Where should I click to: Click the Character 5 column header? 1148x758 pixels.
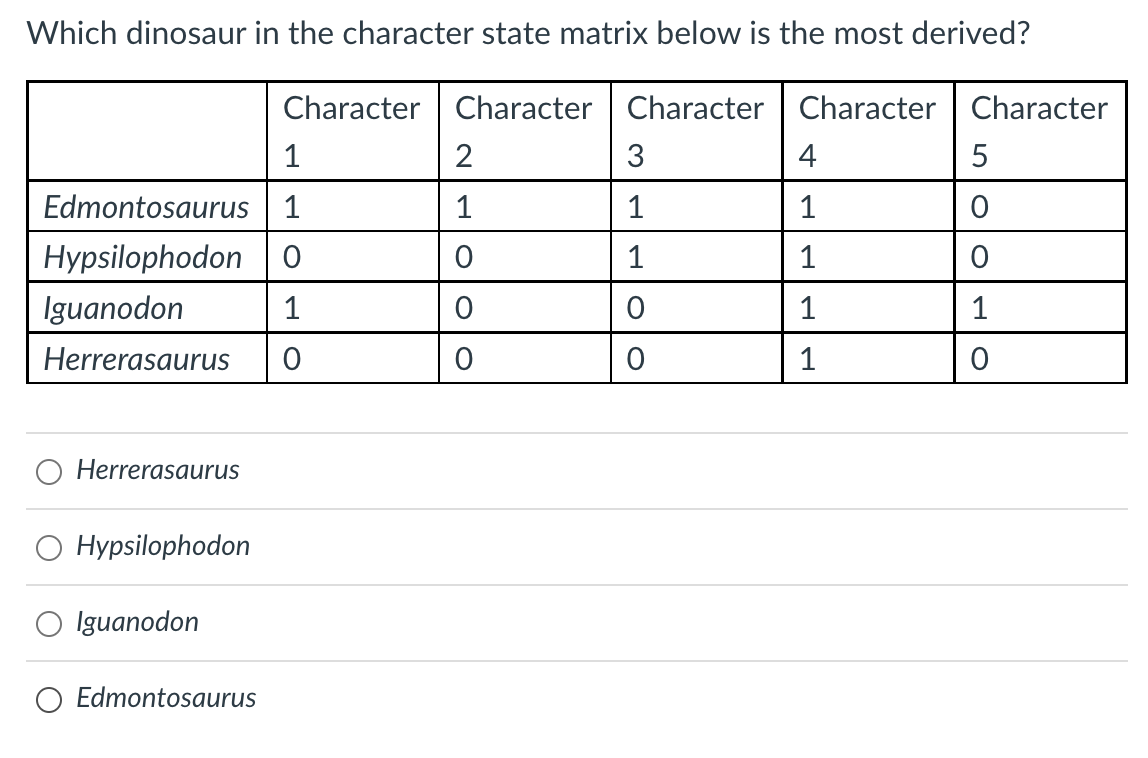pos(1040,130)
